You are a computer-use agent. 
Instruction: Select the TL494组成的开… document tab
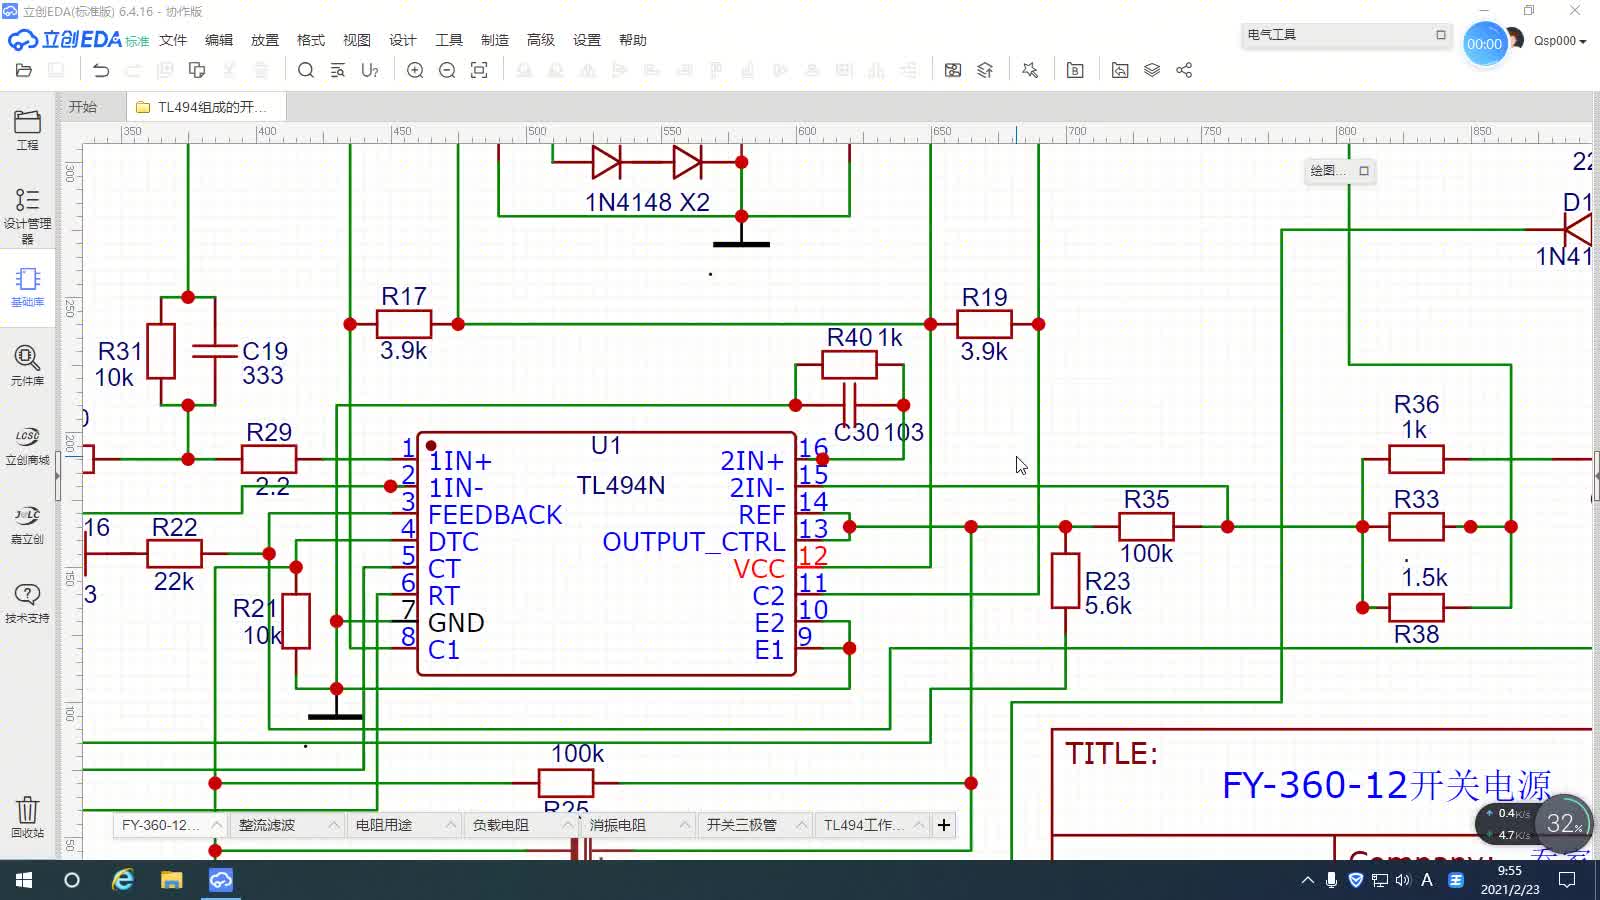(206, 107)
